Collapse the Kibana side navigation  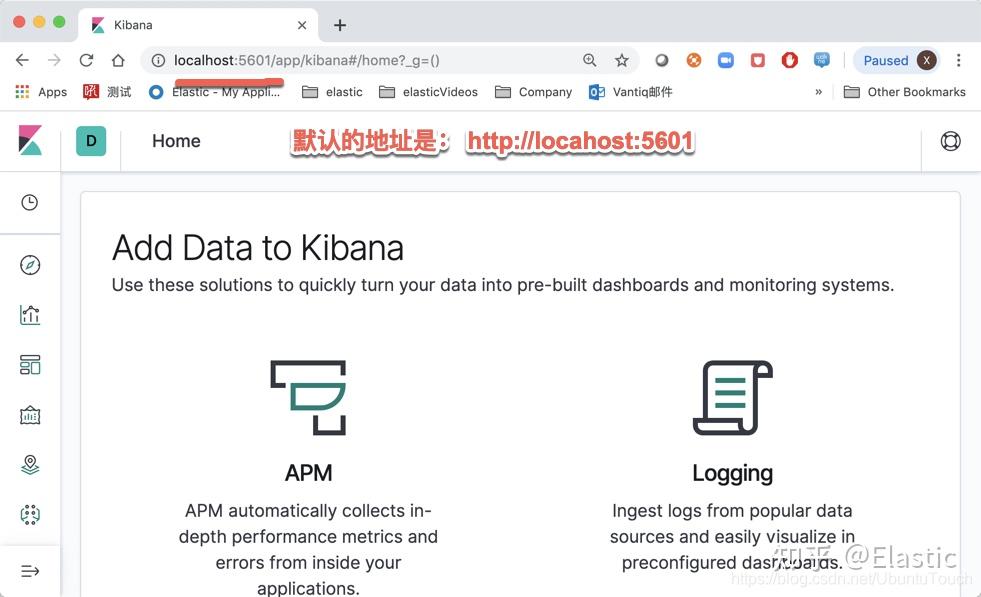coord(30,570)
